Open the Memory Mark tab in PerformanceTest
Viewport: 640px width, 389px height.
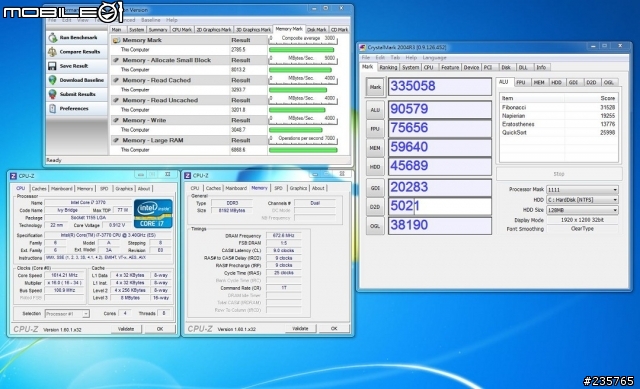pos(289,29)
